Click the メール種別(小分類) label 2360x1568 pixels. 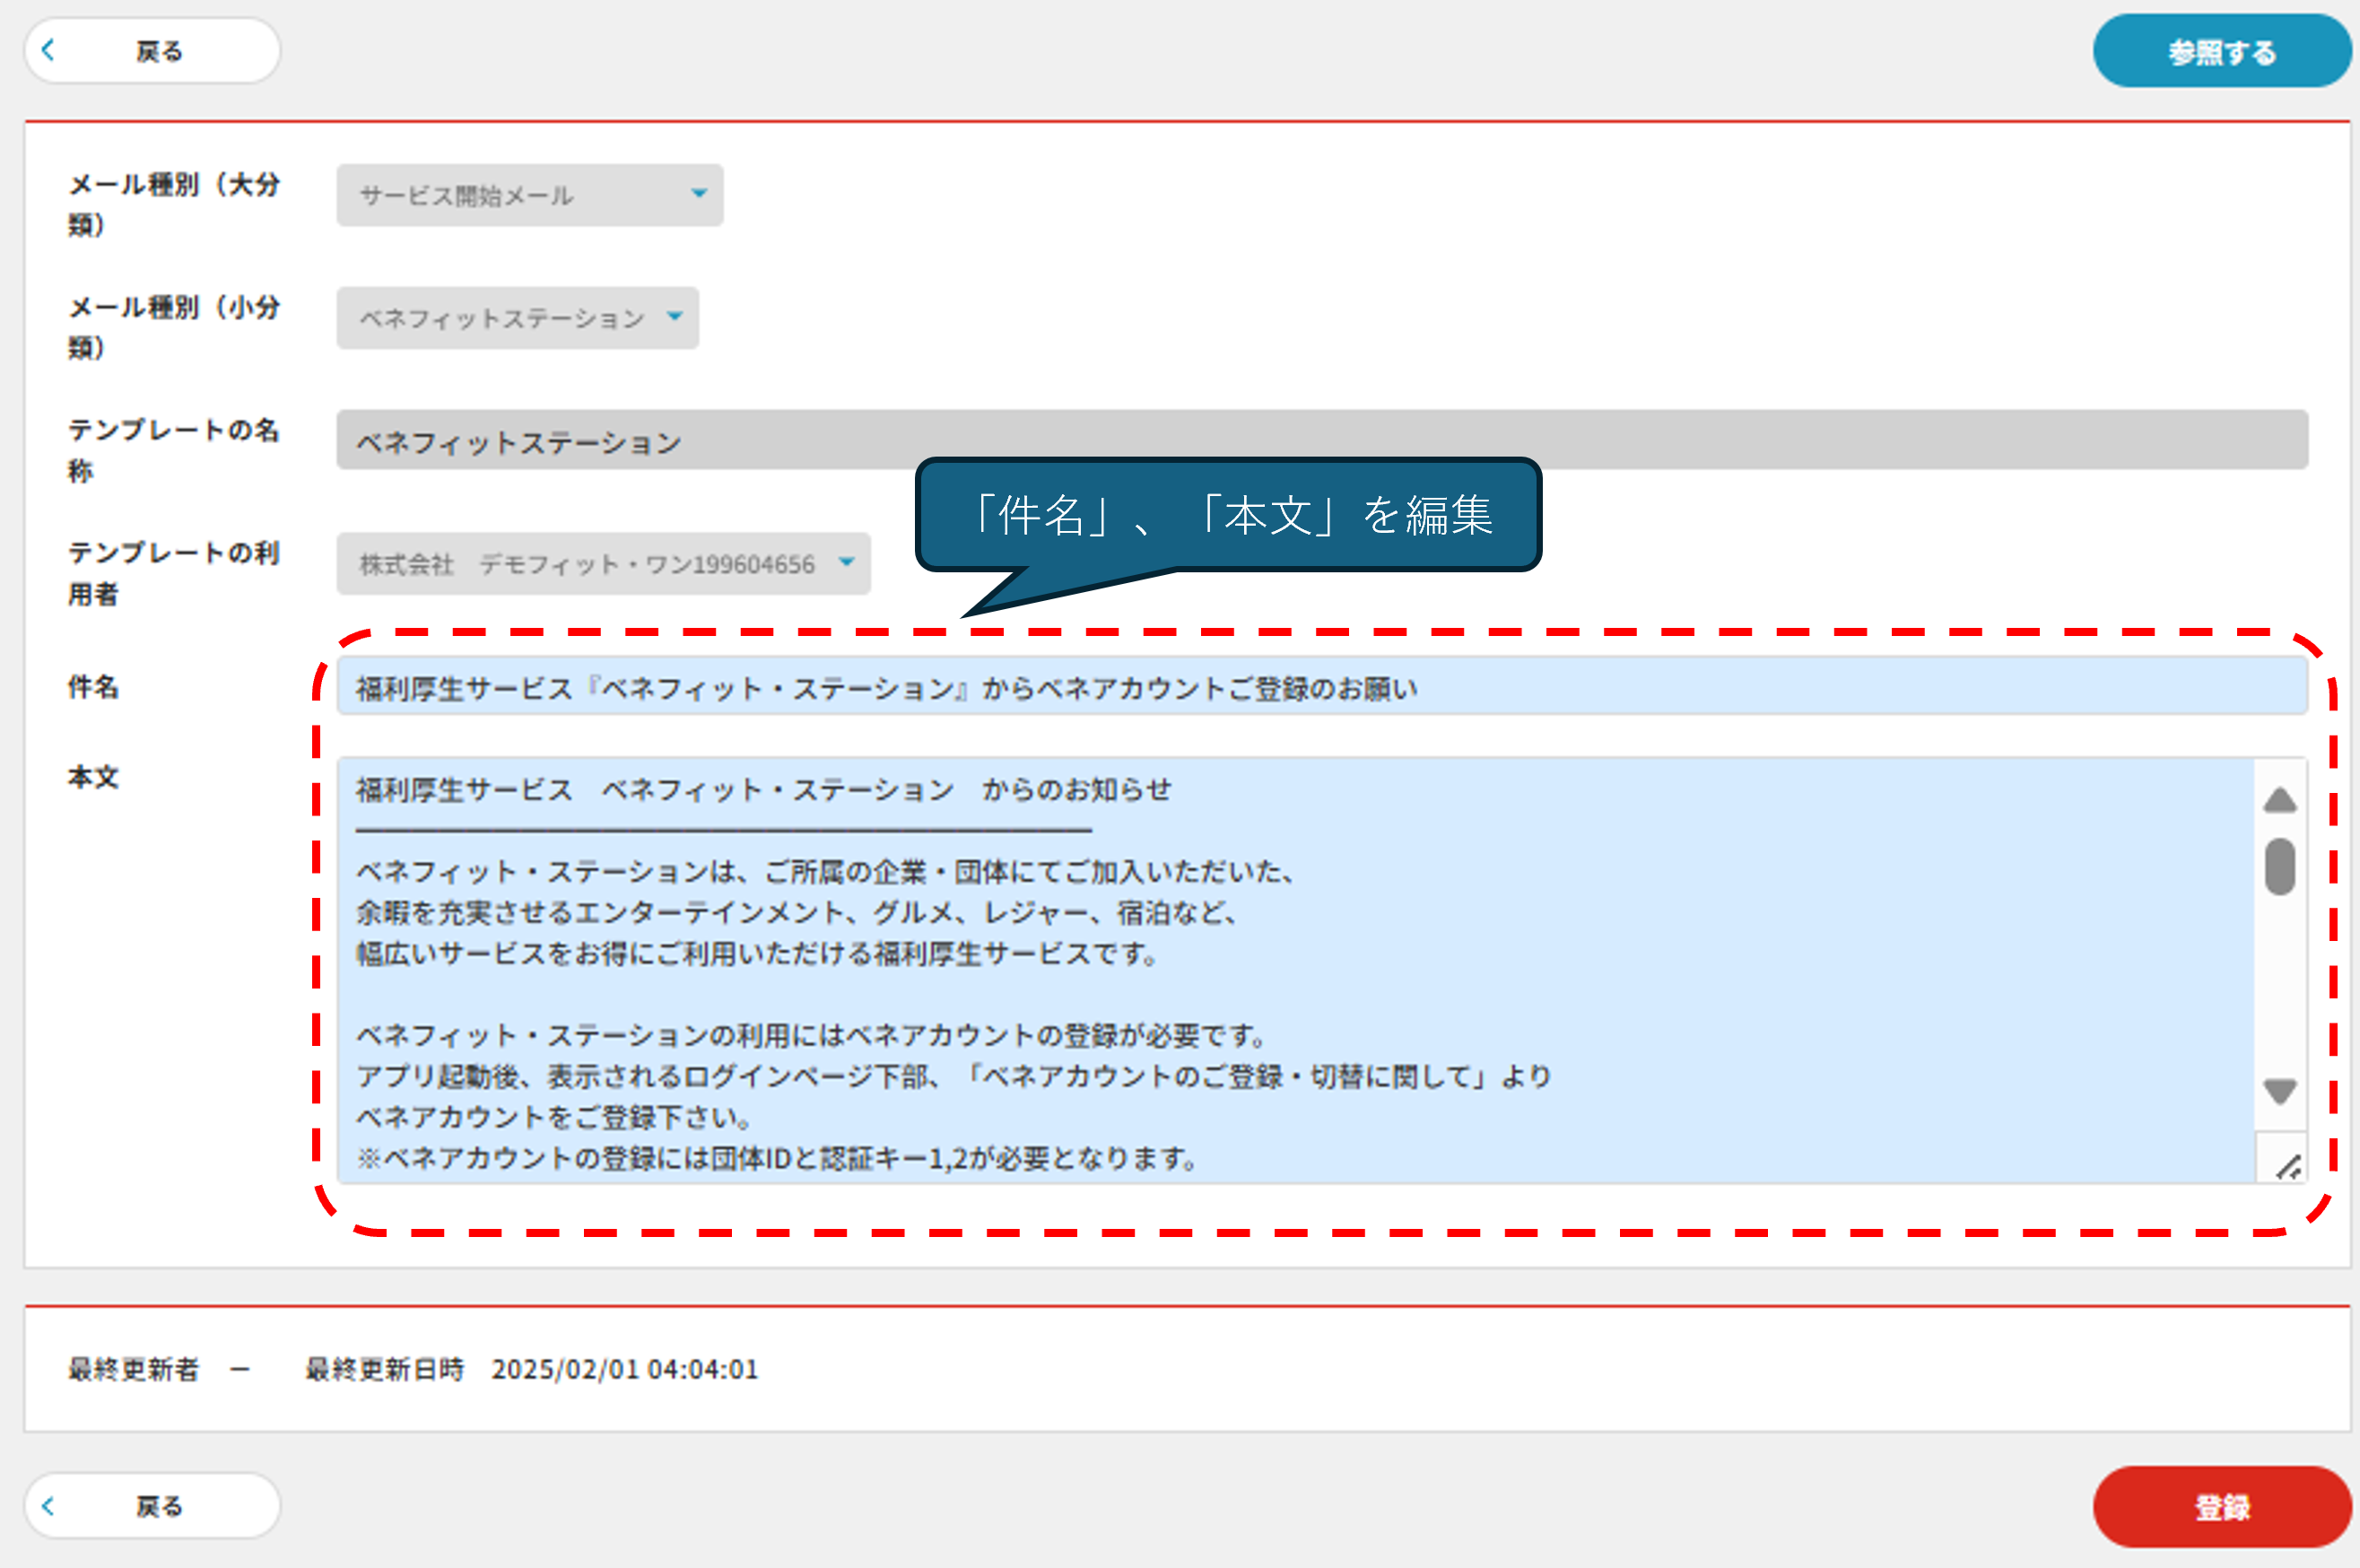[174, 327]
